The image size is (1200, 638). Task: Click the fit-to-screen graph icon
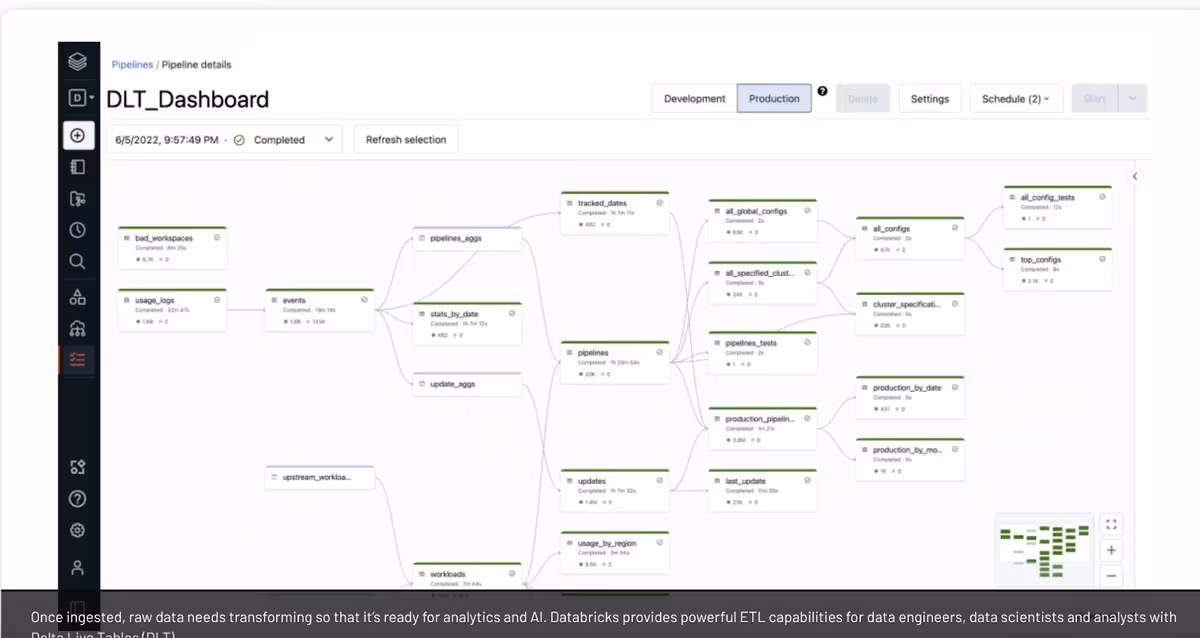(1111, 523)
